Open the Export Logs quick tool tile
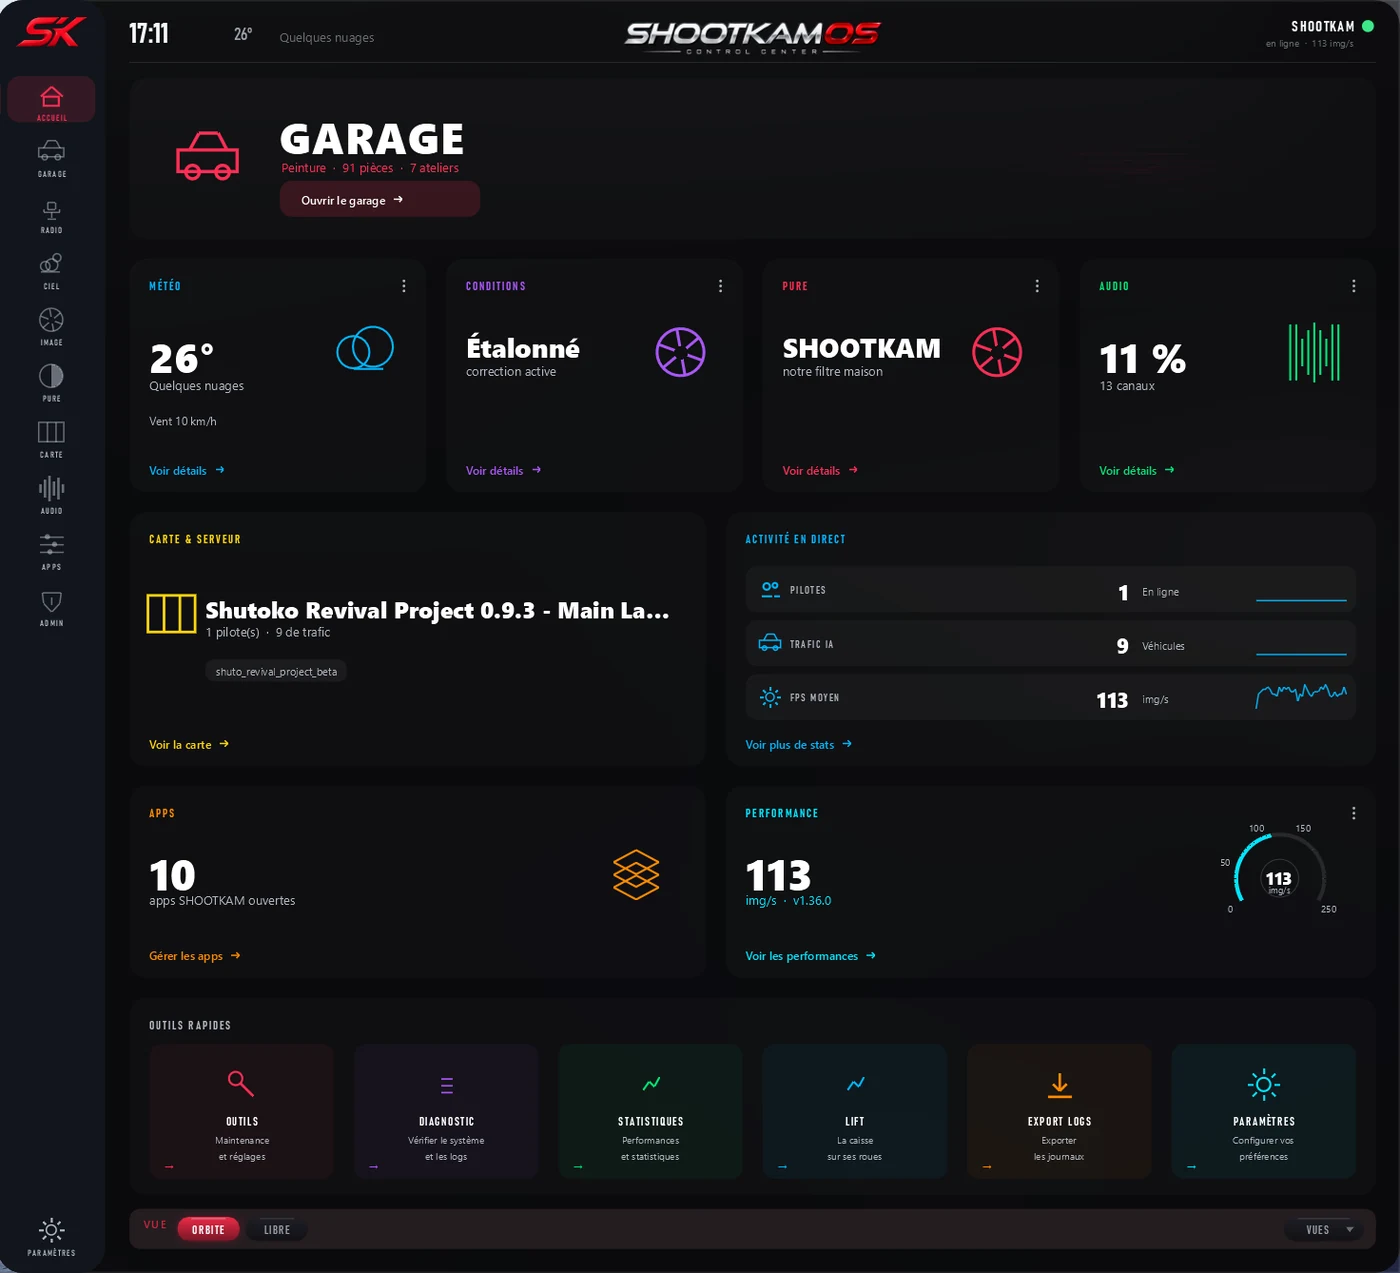The height and width of the screenshot is (1273, 1400). 1059,1111
